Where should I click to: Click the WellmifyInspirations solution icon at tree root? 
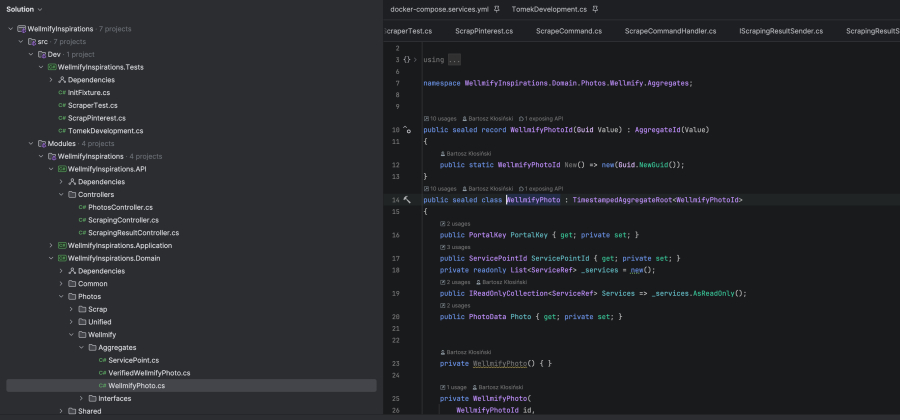(x=21, y=29)
